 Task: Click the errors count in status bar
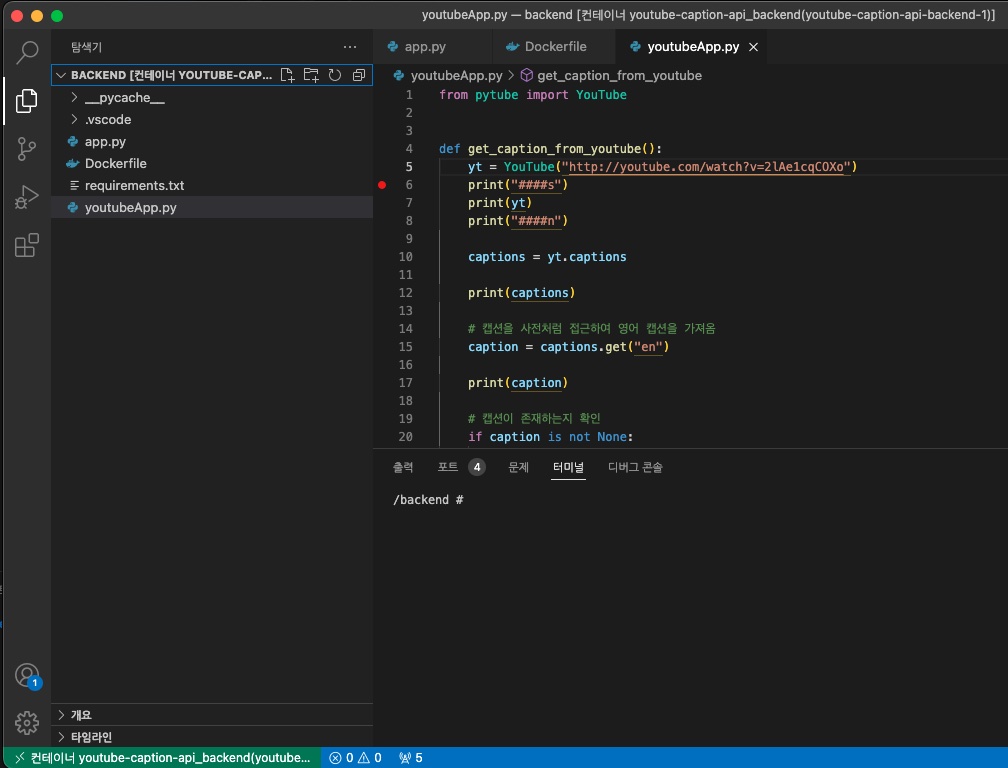click(x=341, y=758)
